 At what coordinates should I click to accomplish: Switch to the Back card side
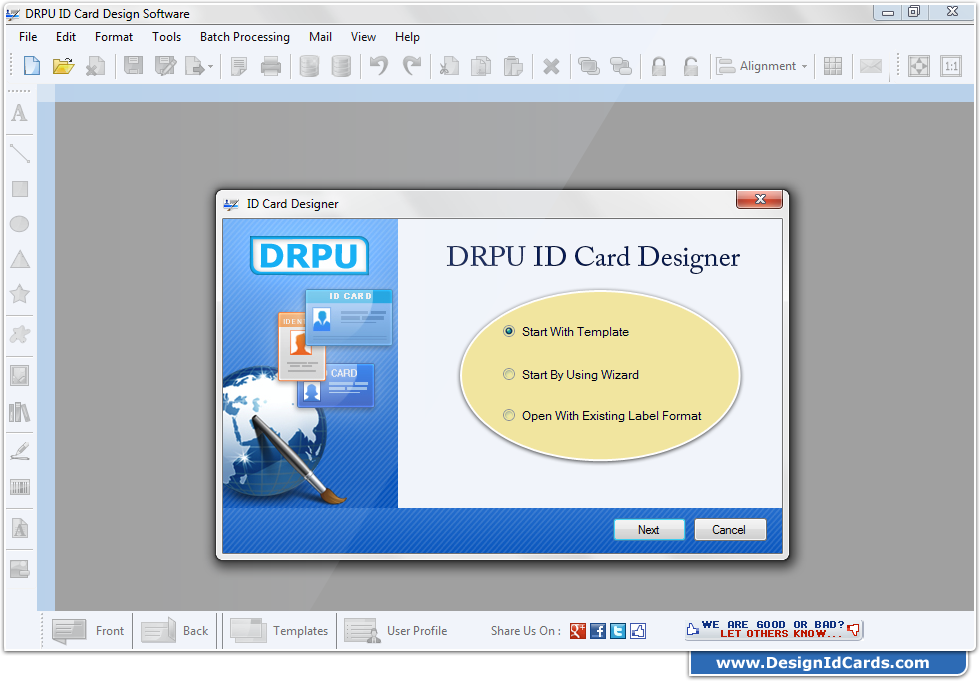click(x=174, y=631)
